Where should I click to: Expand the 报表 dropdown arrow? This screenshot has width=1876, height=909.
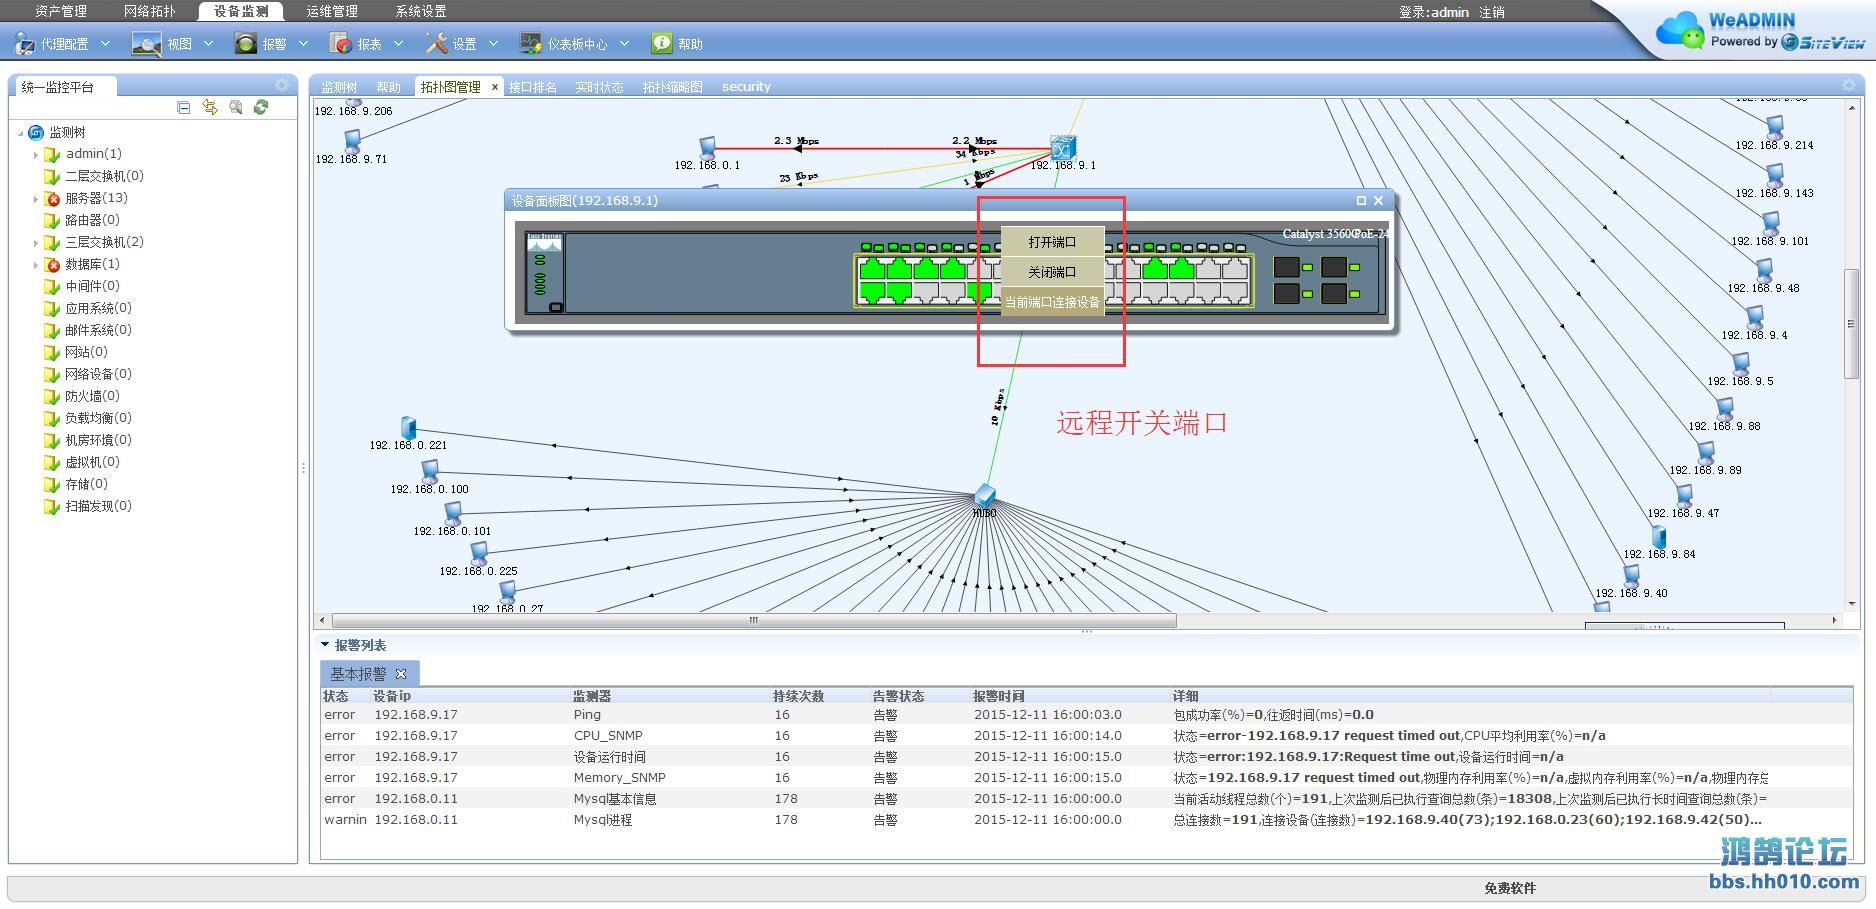click(x=398, y=43)
